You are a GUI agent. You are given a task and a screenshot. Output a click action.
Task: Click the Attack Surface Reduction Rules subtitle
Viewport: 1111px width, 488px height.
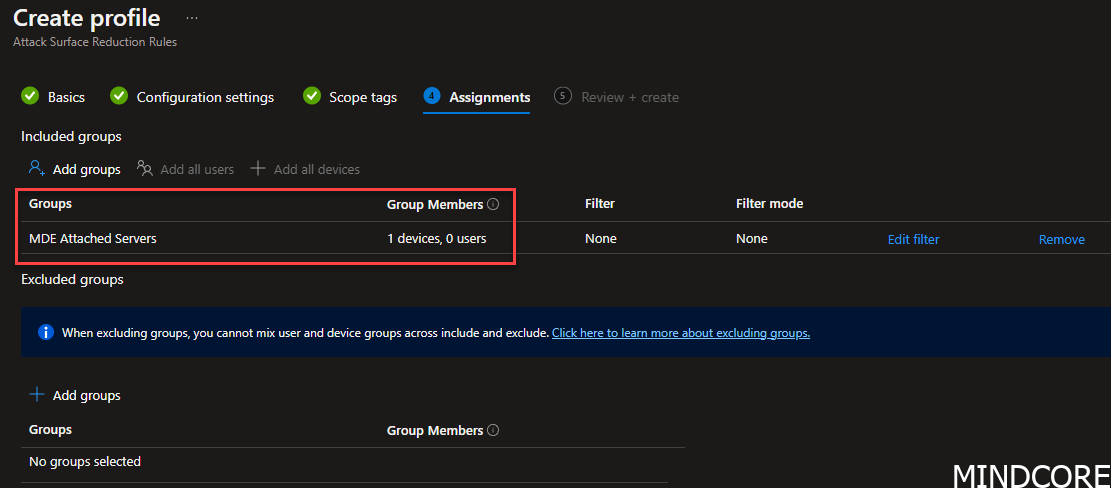(x=95, y=42)
